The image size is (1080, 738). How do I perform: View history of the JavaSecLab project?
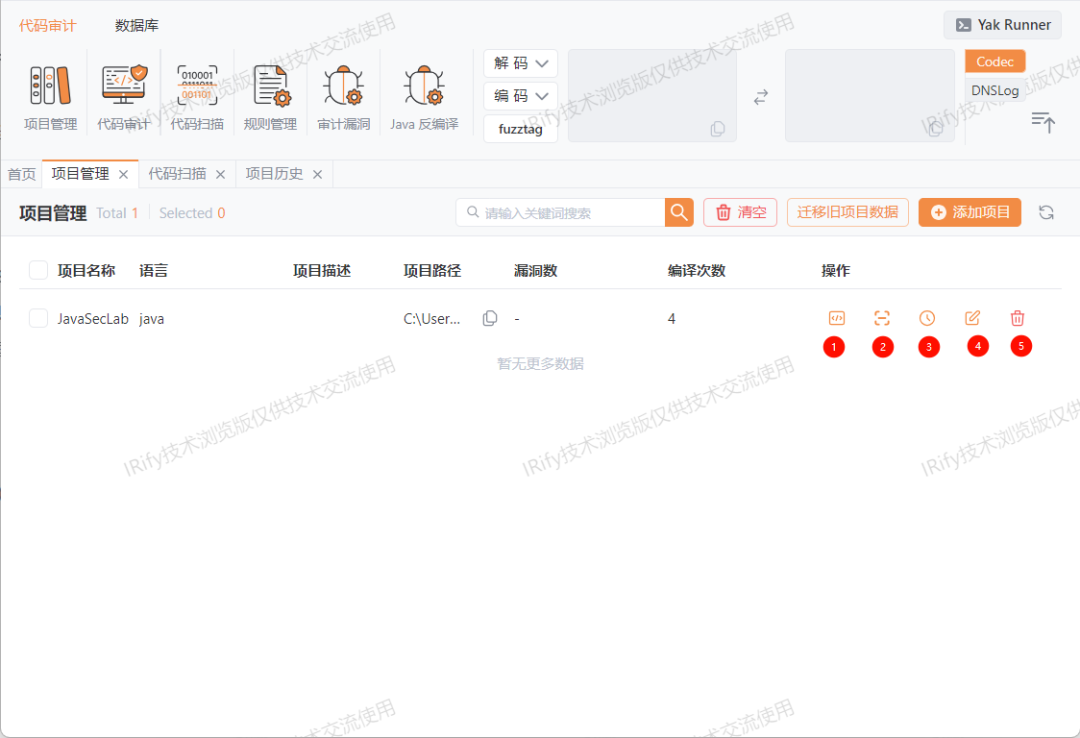click(x=927, y=318)
